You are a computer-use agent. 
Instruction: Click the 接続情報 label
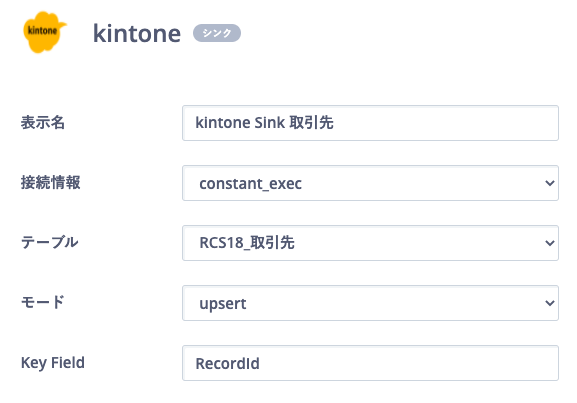click(50, 183)
